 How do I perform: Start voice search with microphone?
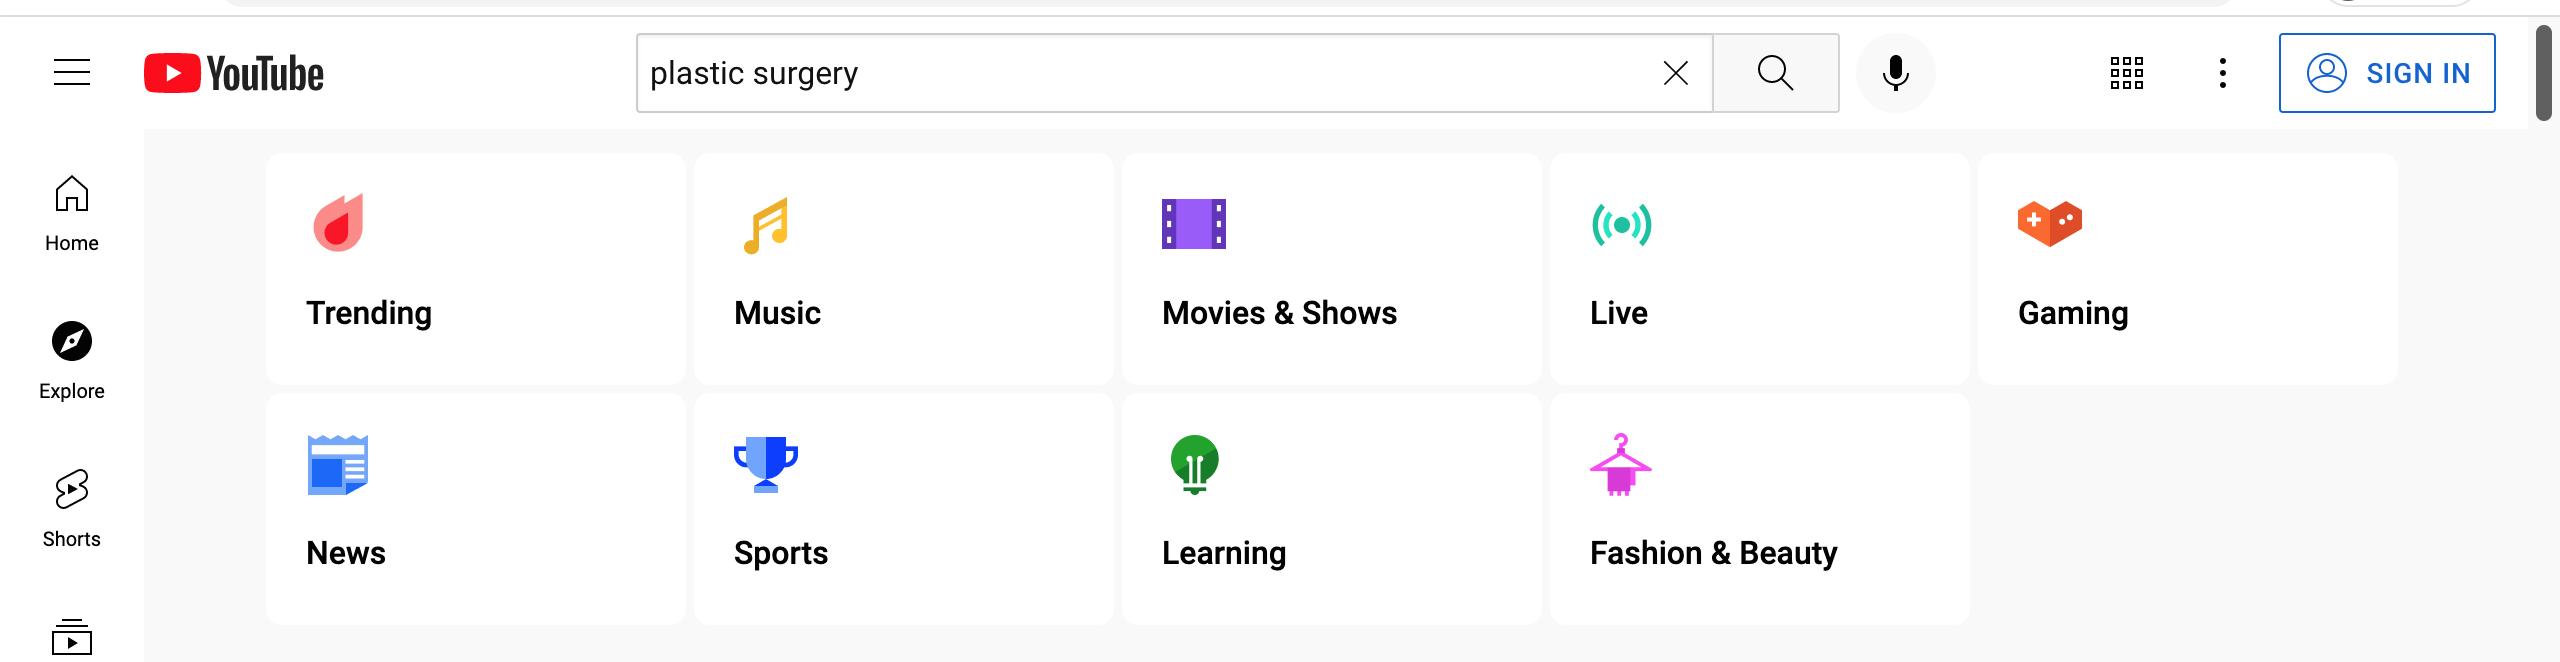1896,73
